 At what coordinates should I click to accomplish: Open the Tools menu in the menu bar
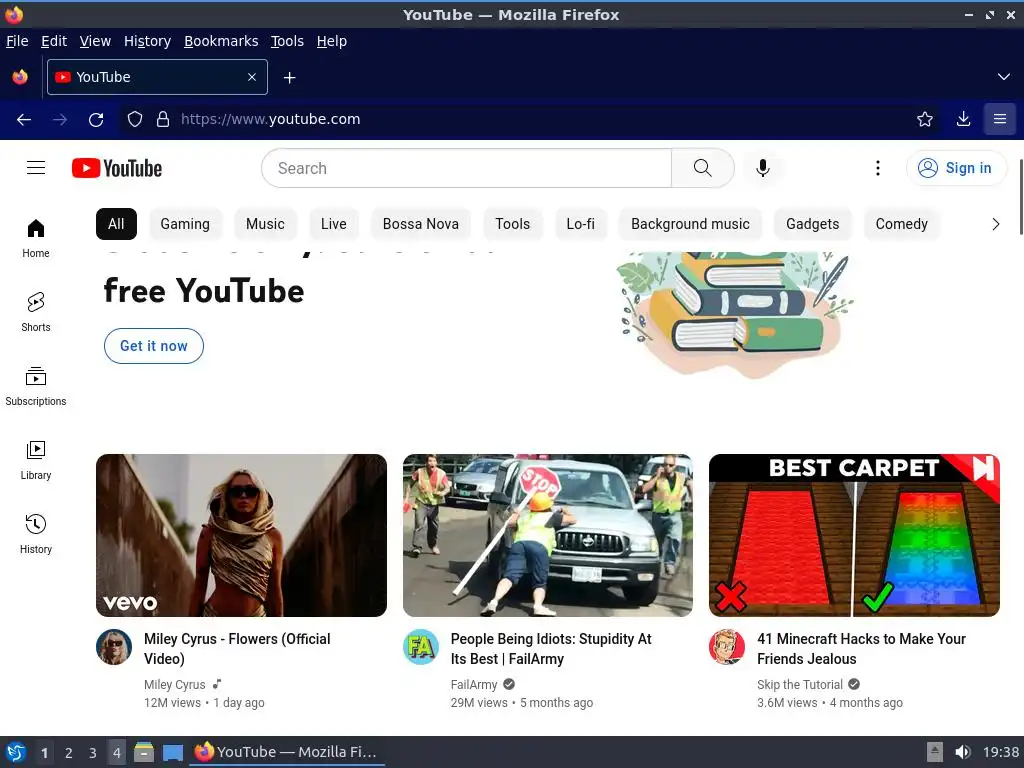[287, 41]
